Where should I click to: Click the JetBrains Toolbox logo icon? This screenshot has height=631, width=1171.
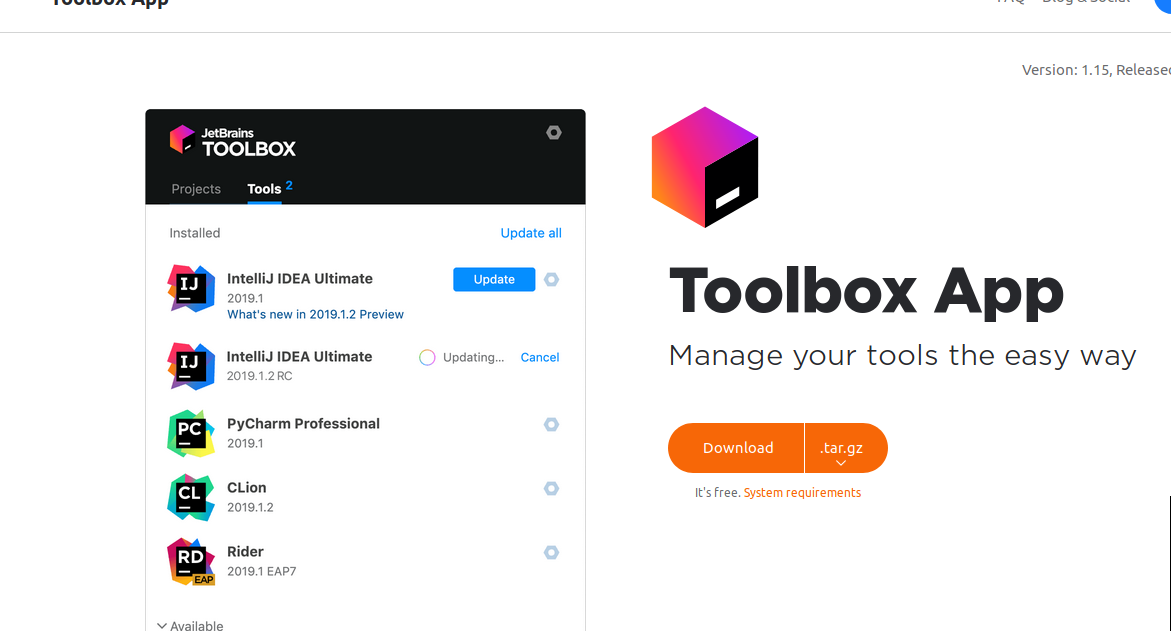point(182,140)
